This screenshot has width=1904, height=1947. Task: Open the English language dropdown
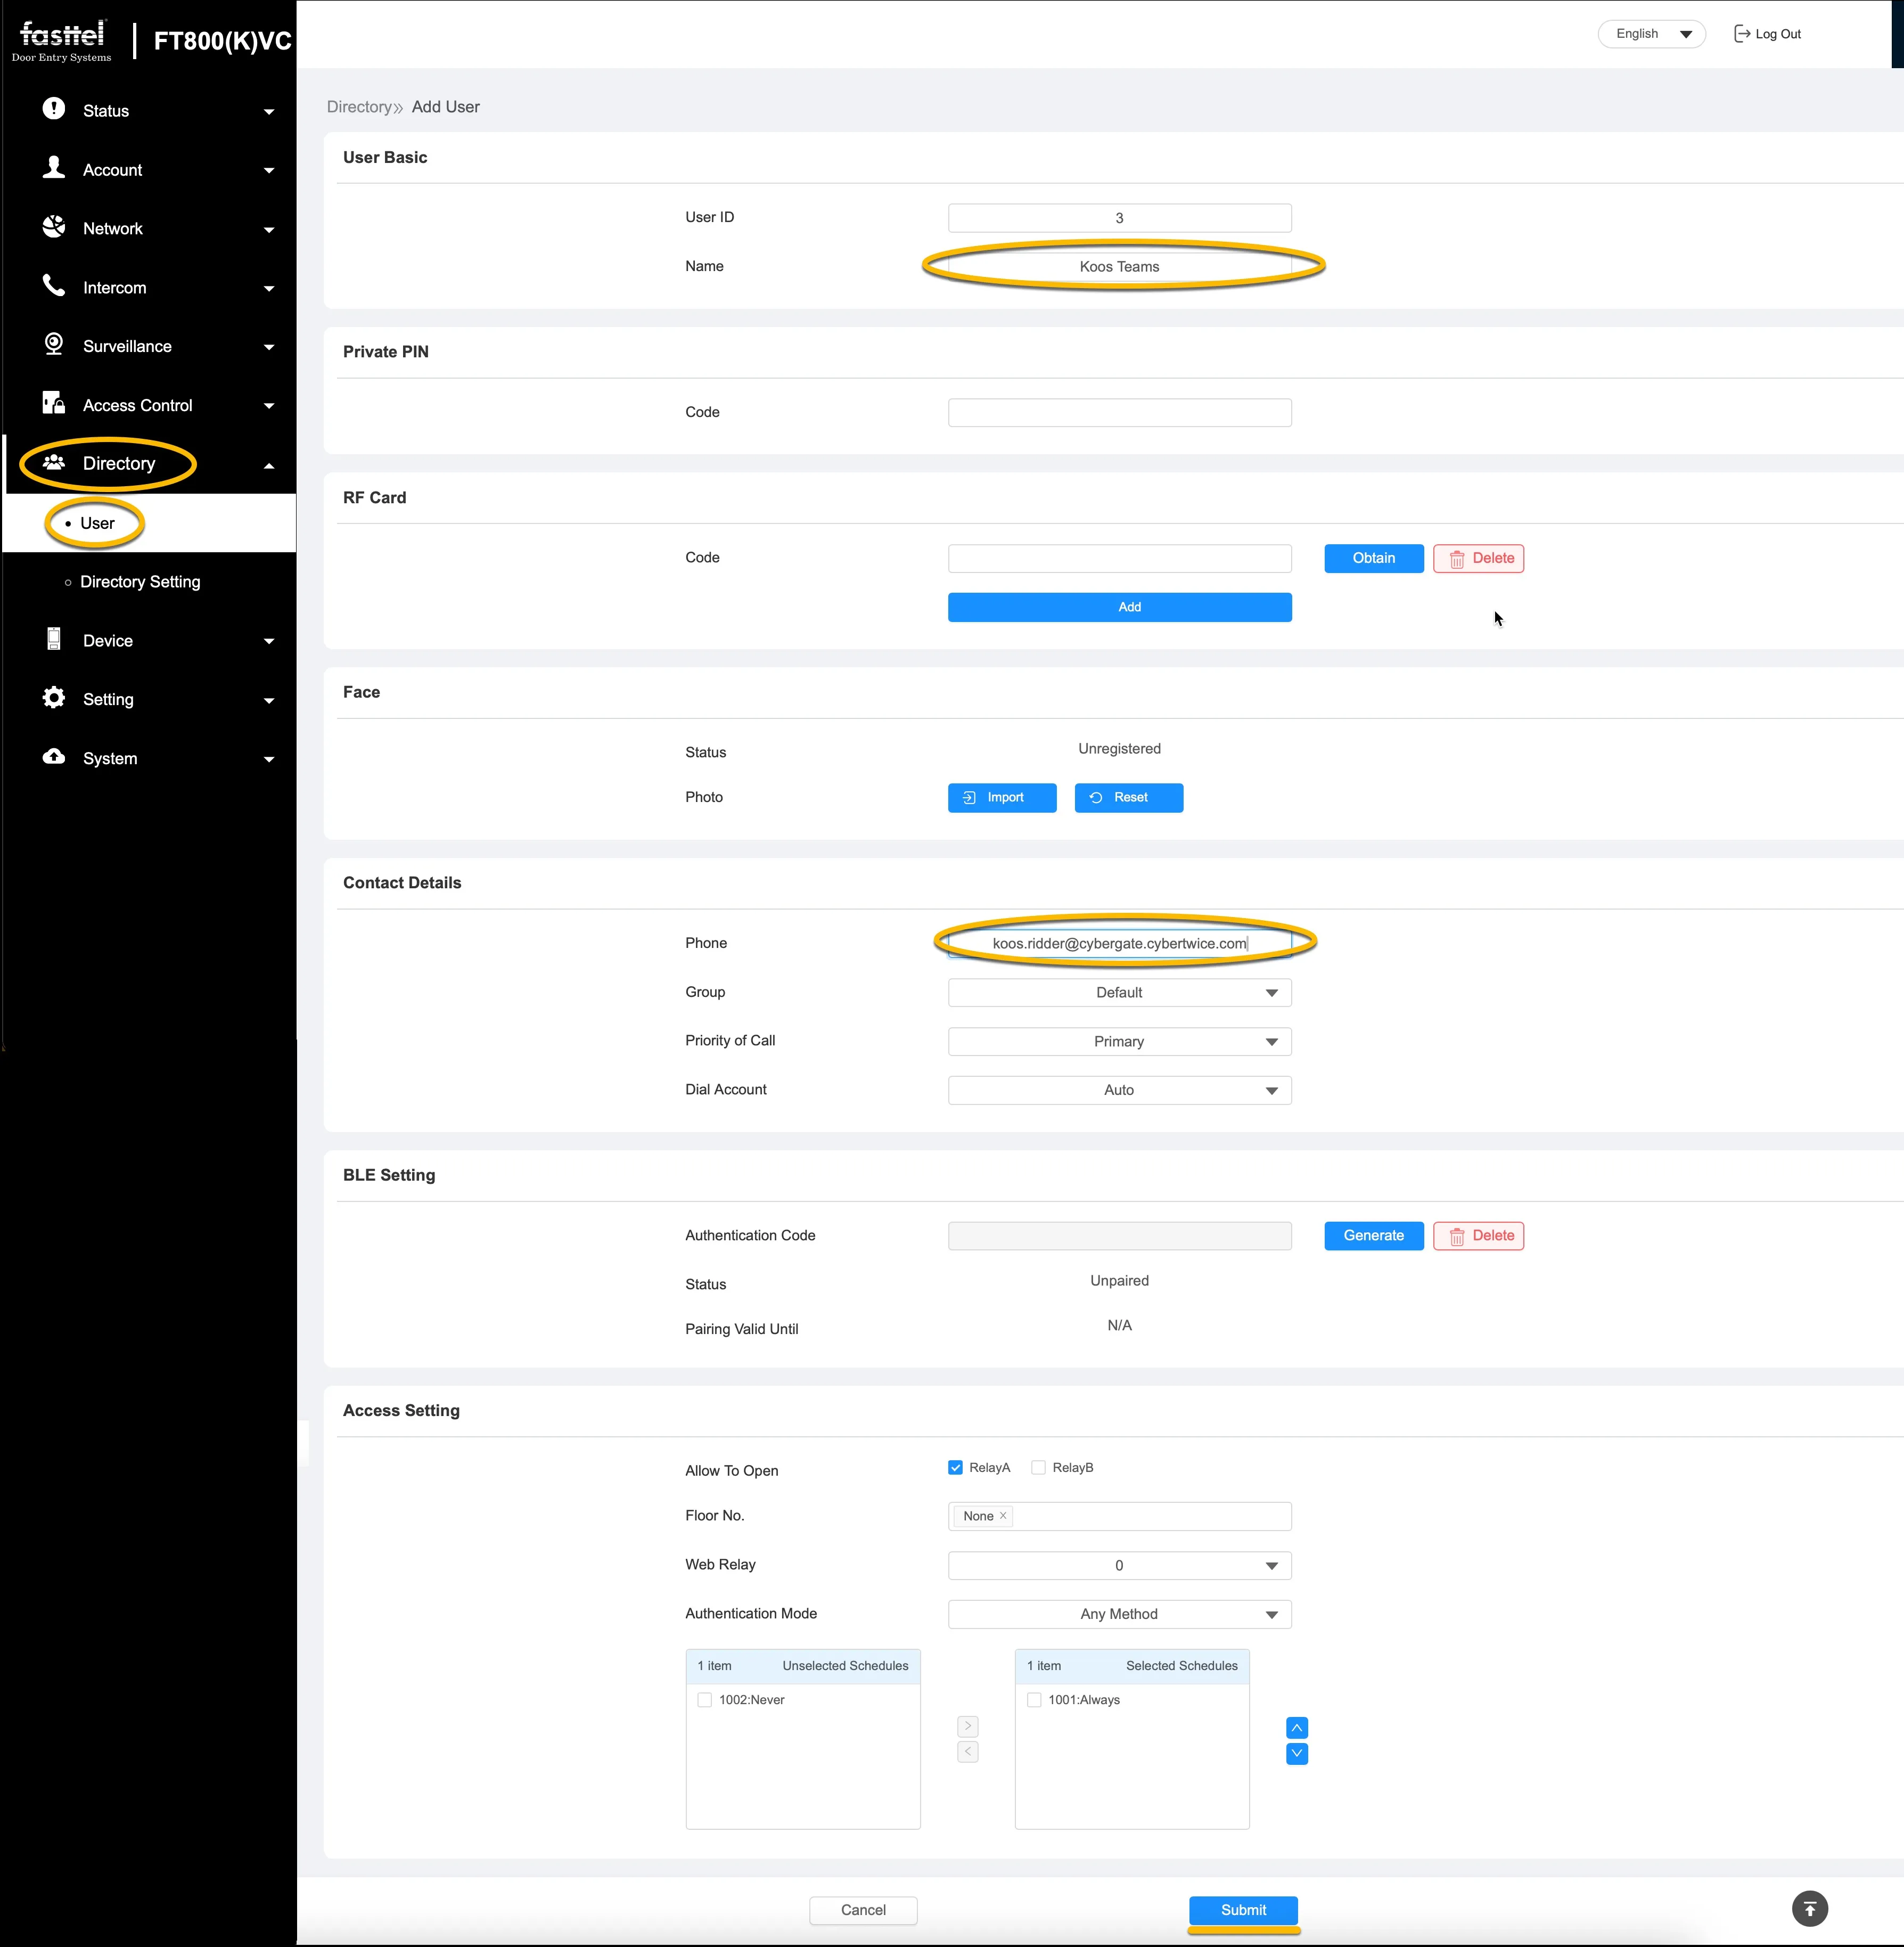click(x=1651, y=34)
